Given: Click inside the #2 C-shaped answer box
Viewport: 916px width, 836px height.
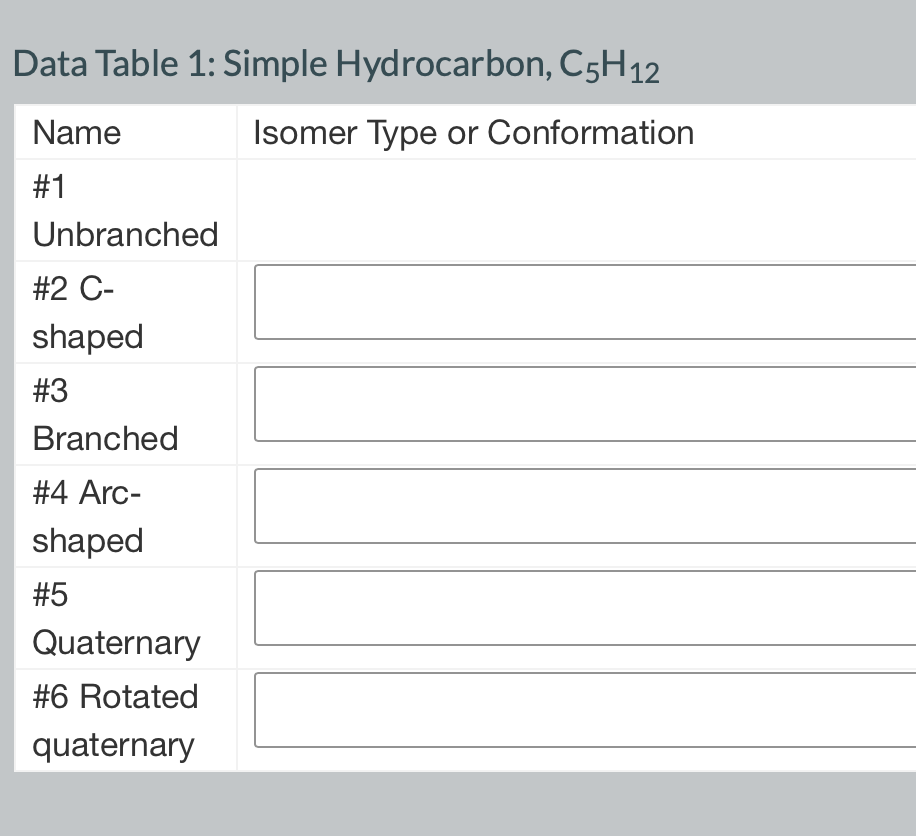Looking at the screenshot, I should pos(580,301).
